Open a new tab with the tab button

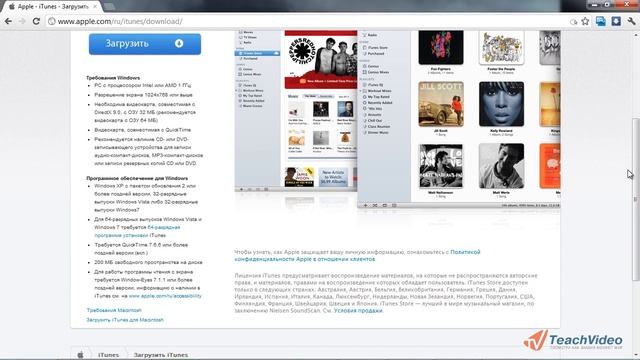109,7
